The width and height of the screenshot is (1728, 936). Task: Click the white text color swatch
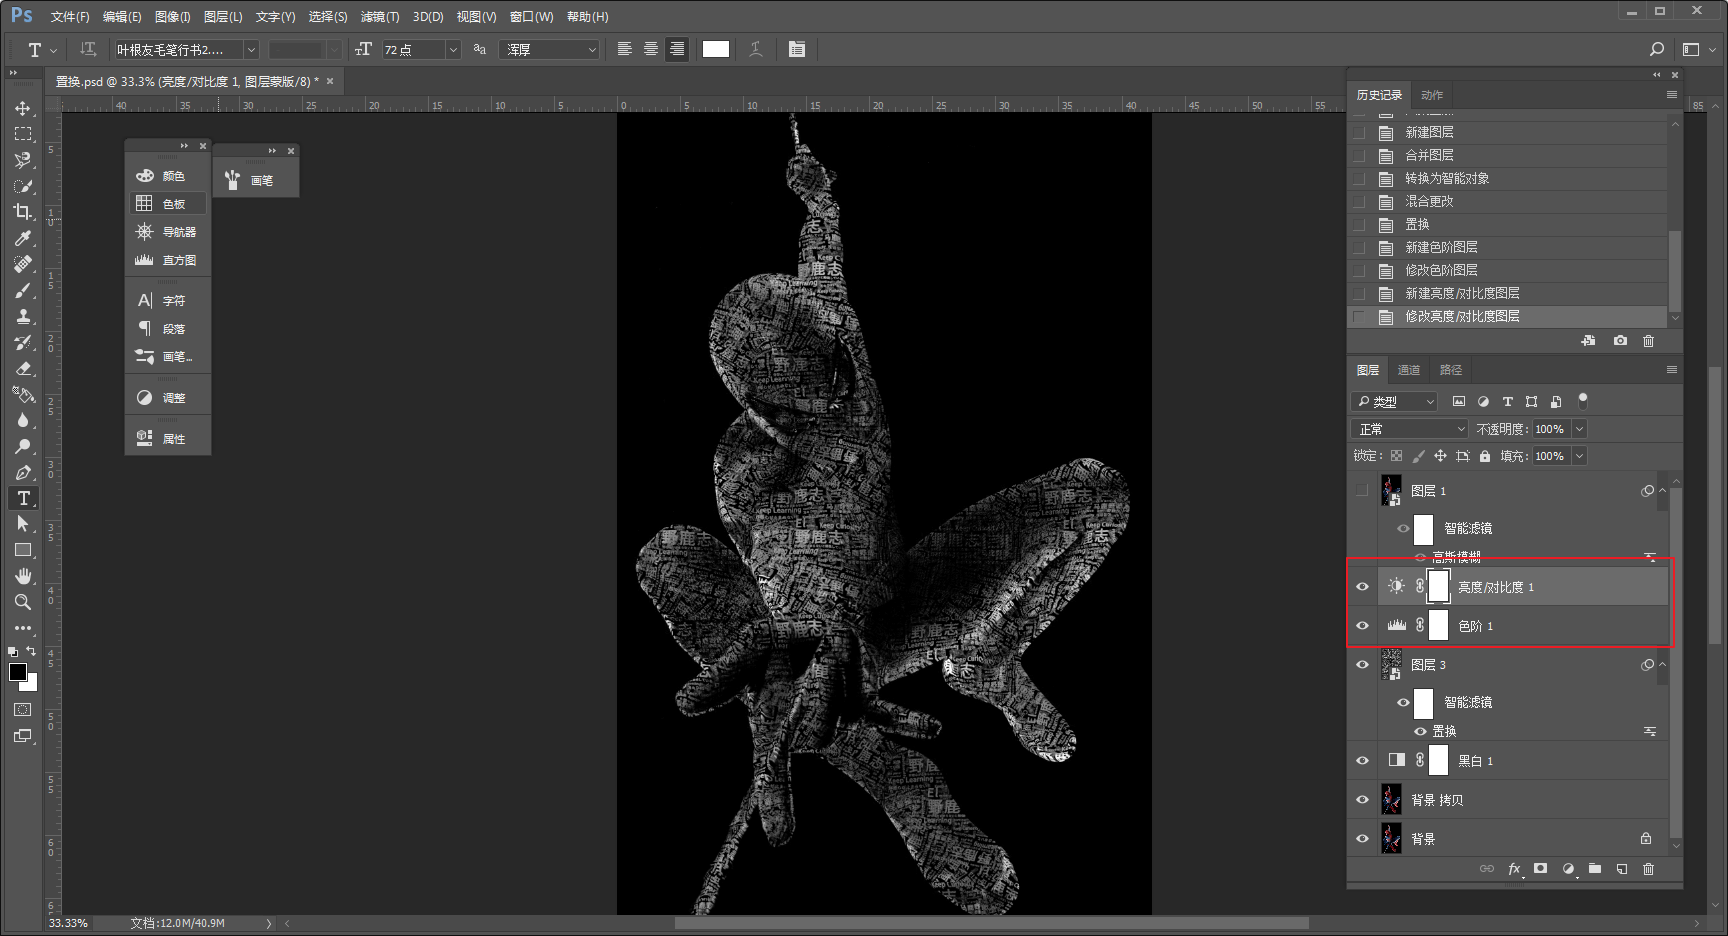pyautogui.click(x=716, y=49)
